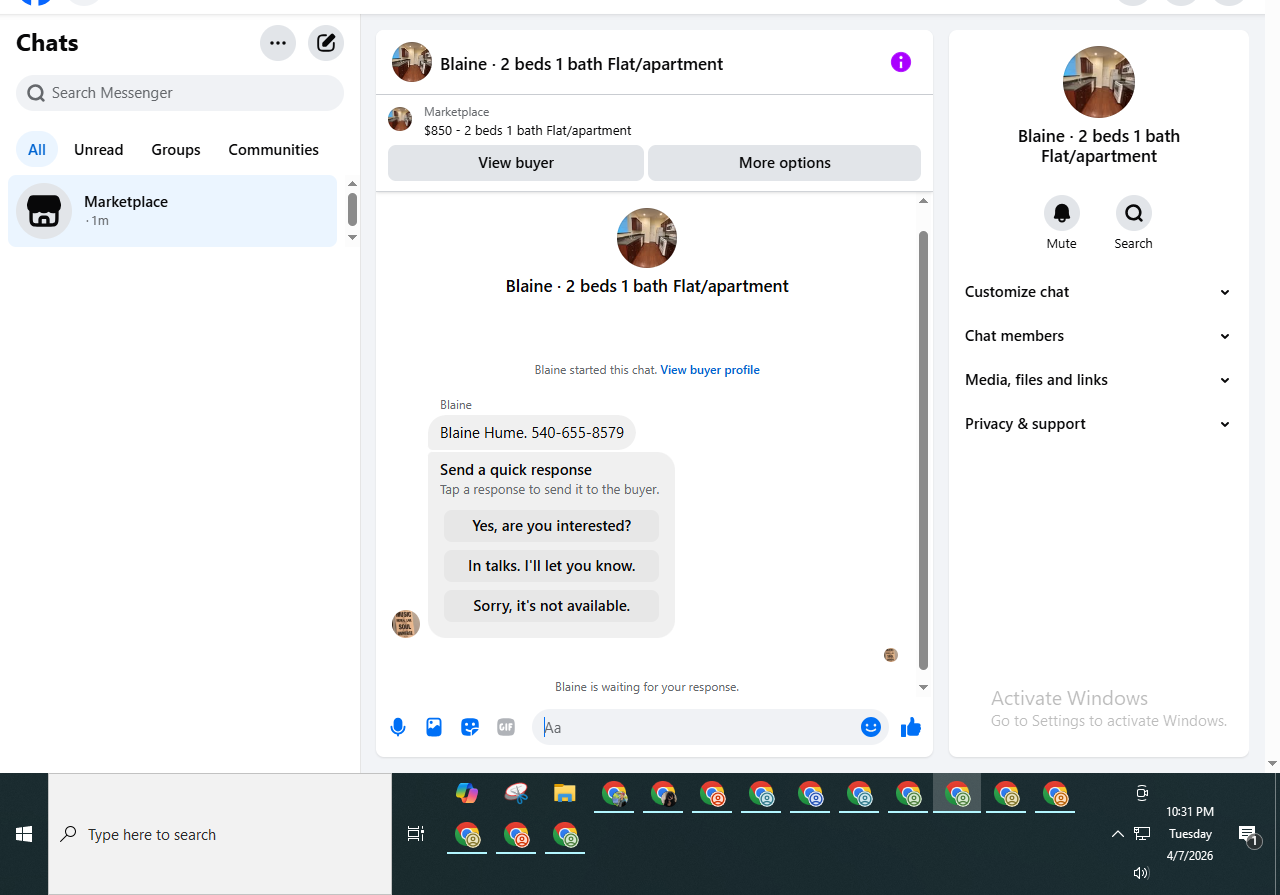Click the chat list scrollbar thumb
Image resolution: width=1280 pixels, height=895 pixels.
tap(352, 210)
